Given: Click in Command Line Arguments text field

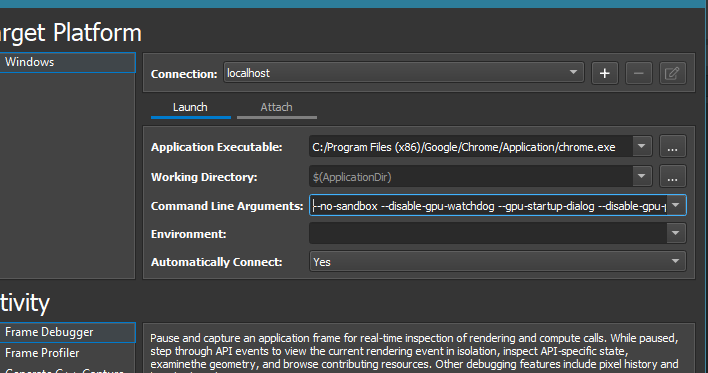Looking at the screenshot, I should point(488,205).
